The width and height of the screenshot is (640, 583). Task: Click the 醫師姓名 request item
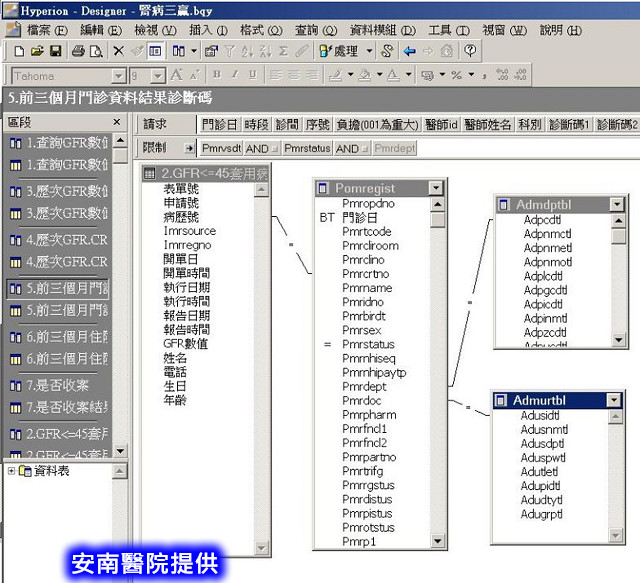pyautogui.click(x=488, y=124)
